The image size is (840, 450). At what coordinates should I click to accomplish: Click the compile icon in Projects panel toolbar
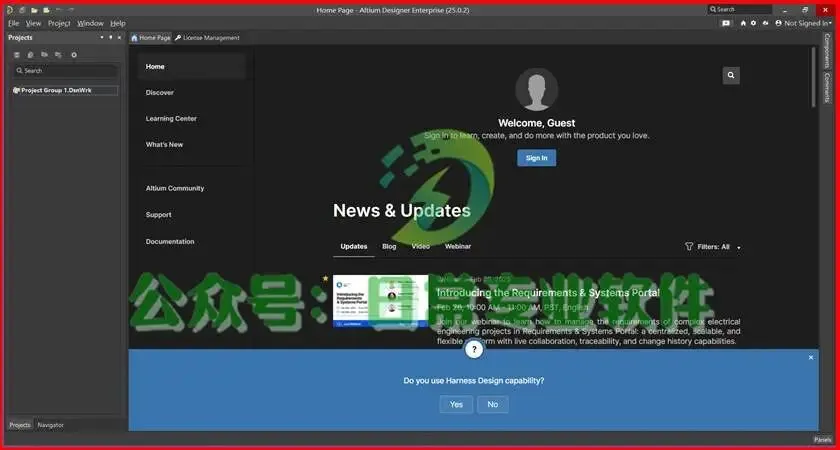31,55
